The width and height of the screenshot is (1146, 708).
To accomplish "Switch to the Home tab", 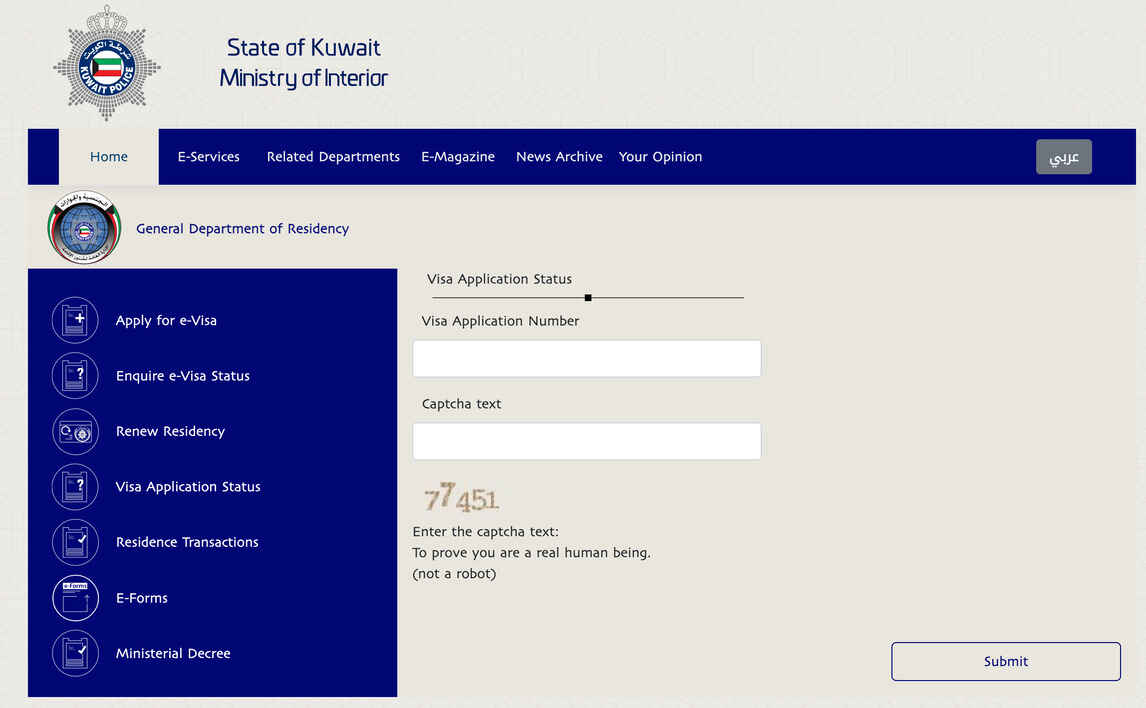I will 108,156.
